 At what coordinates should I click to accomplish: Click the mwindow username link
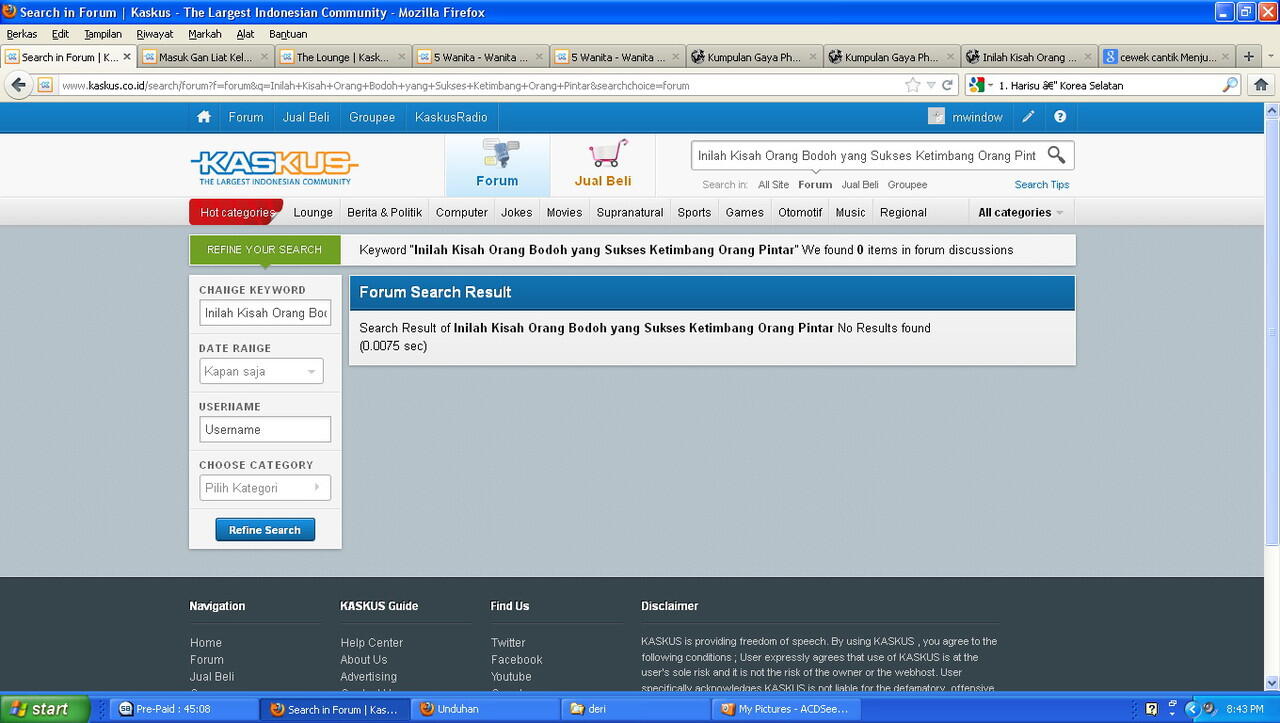click(977, 117)
